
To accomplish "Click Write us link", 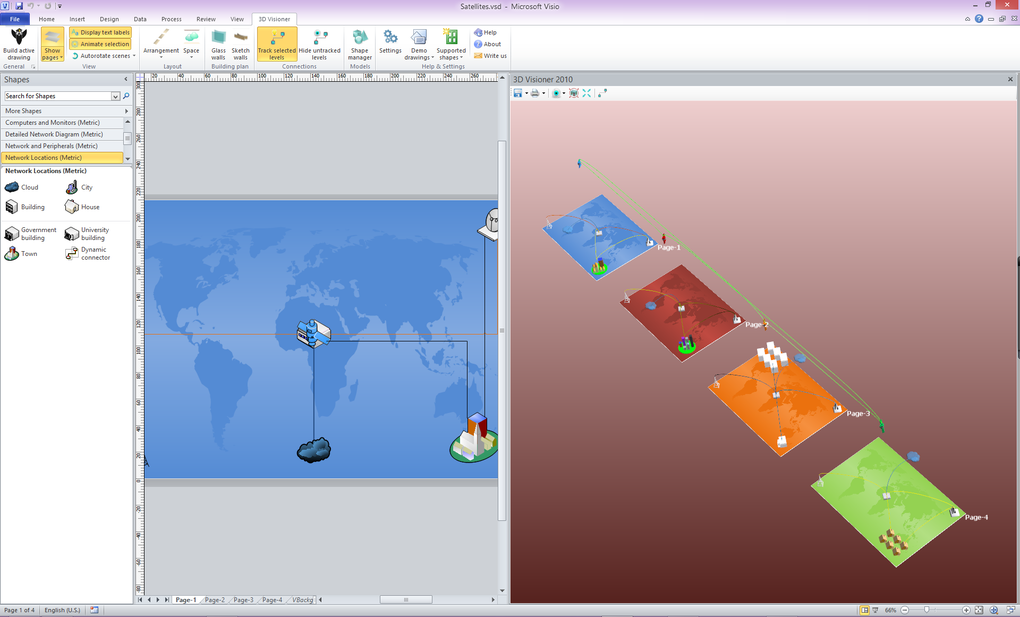I will tap(490, 56).
